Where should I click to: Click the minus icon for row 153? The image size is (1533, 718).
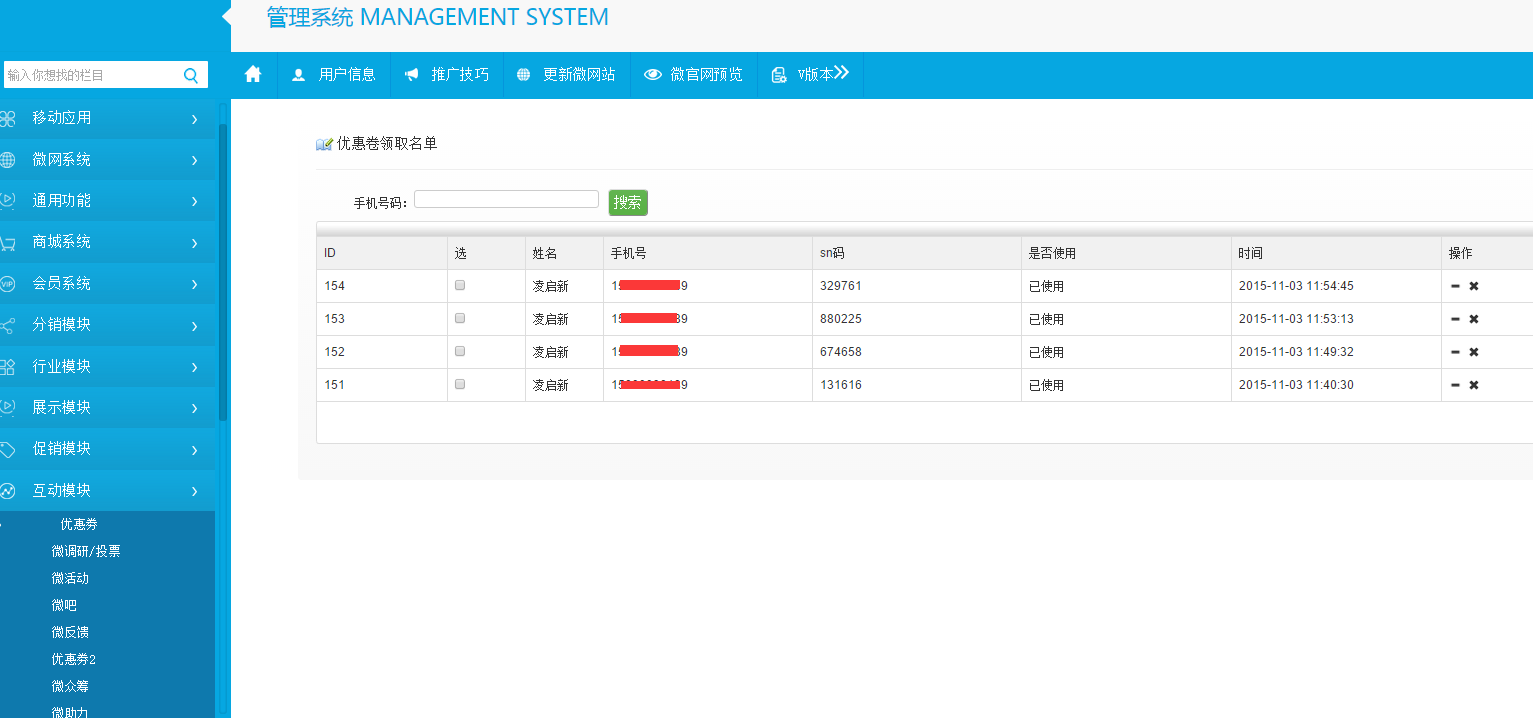tap(1455, 319)
